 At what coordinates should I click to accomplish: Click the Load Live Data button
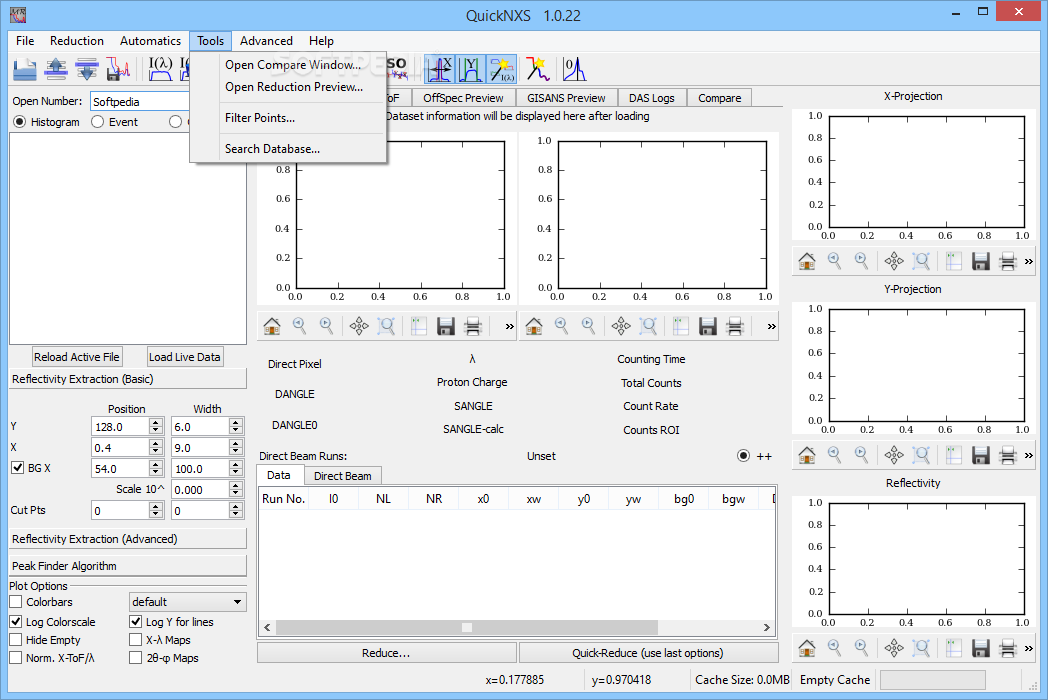tap(184, 357)
